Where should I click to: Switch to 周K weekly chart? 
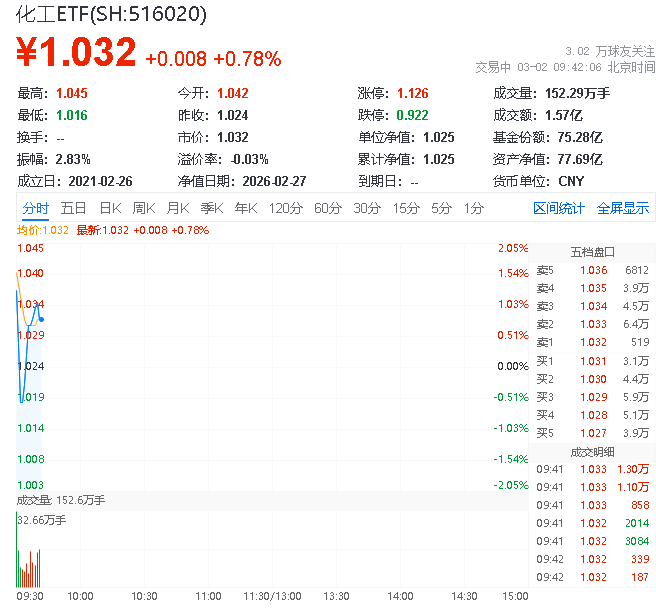tap(144, 208)
